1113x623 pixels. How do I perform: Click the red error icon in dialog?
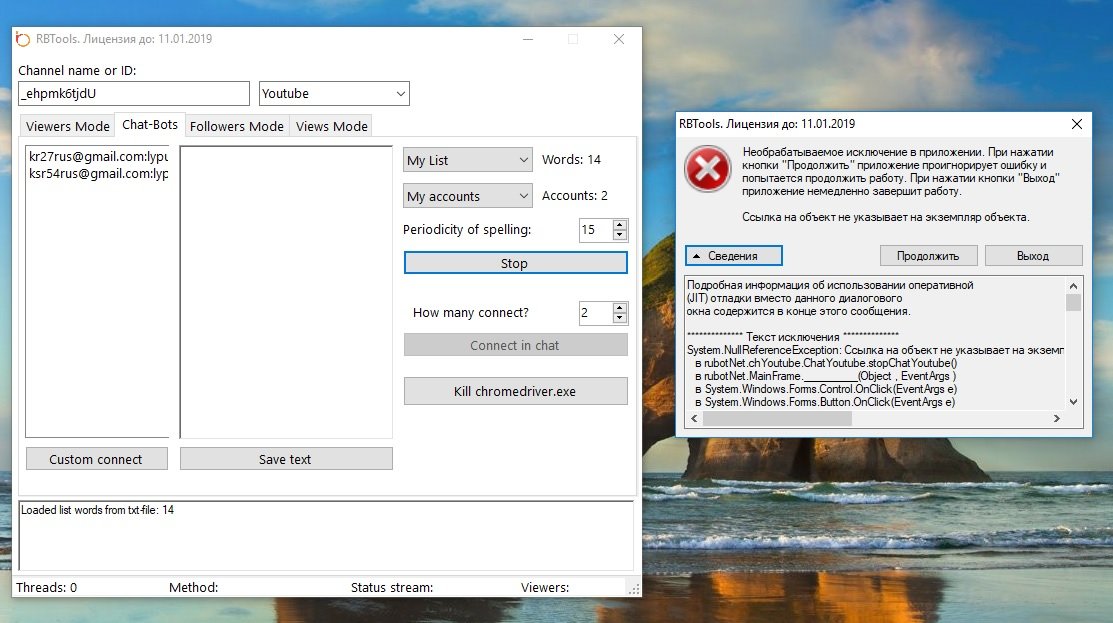pos(707,170)
